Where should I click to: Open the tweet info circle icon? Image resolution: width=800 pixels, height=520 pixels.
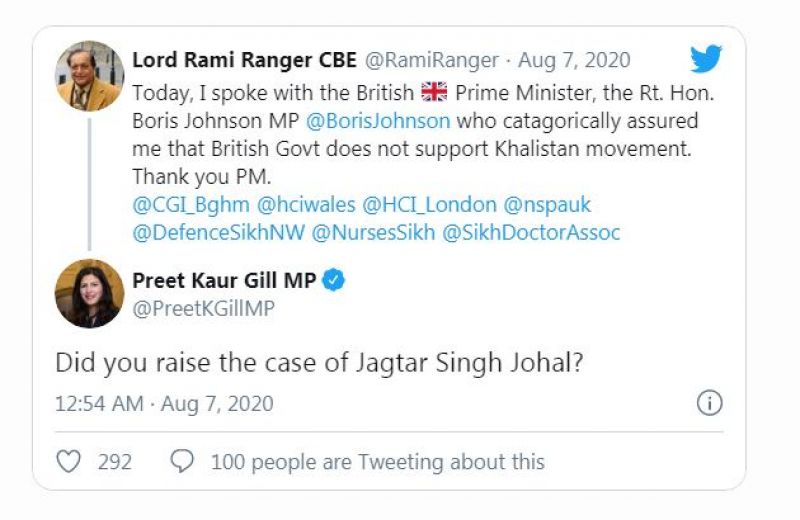(x=708, y=403)
